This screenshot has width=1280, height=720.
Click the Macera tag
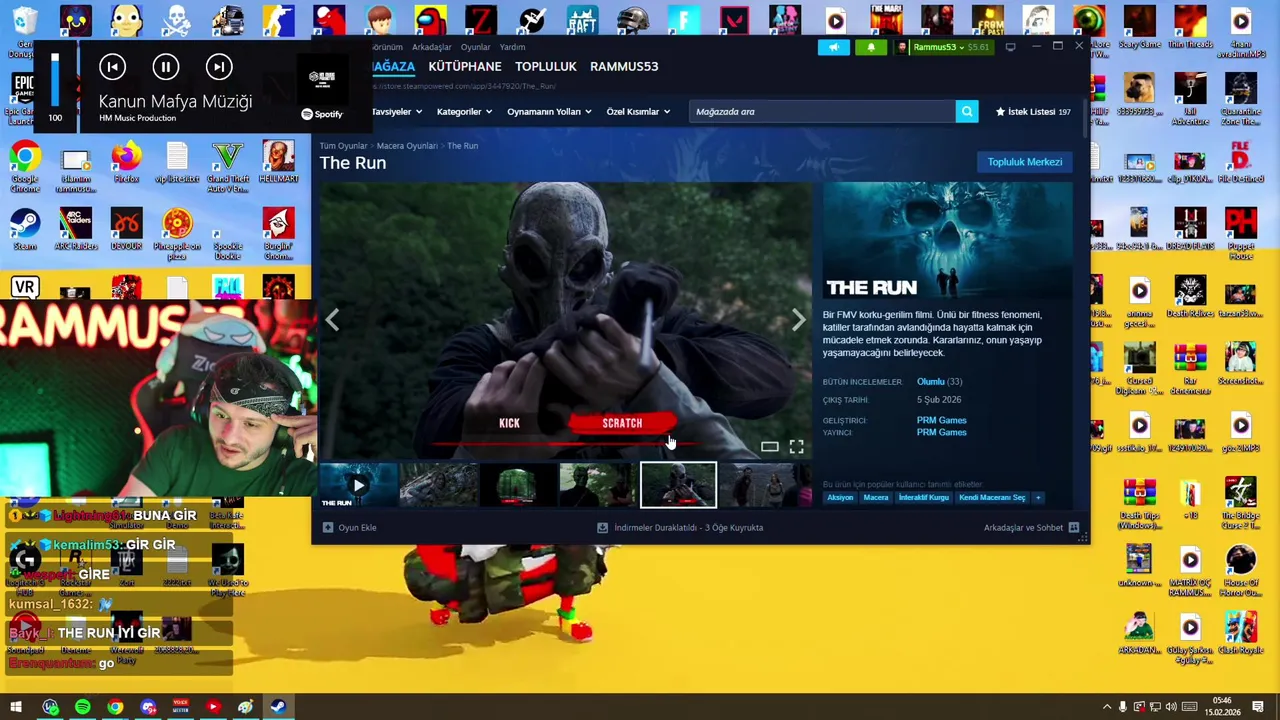pyautogui.click(x=876, y=498)
